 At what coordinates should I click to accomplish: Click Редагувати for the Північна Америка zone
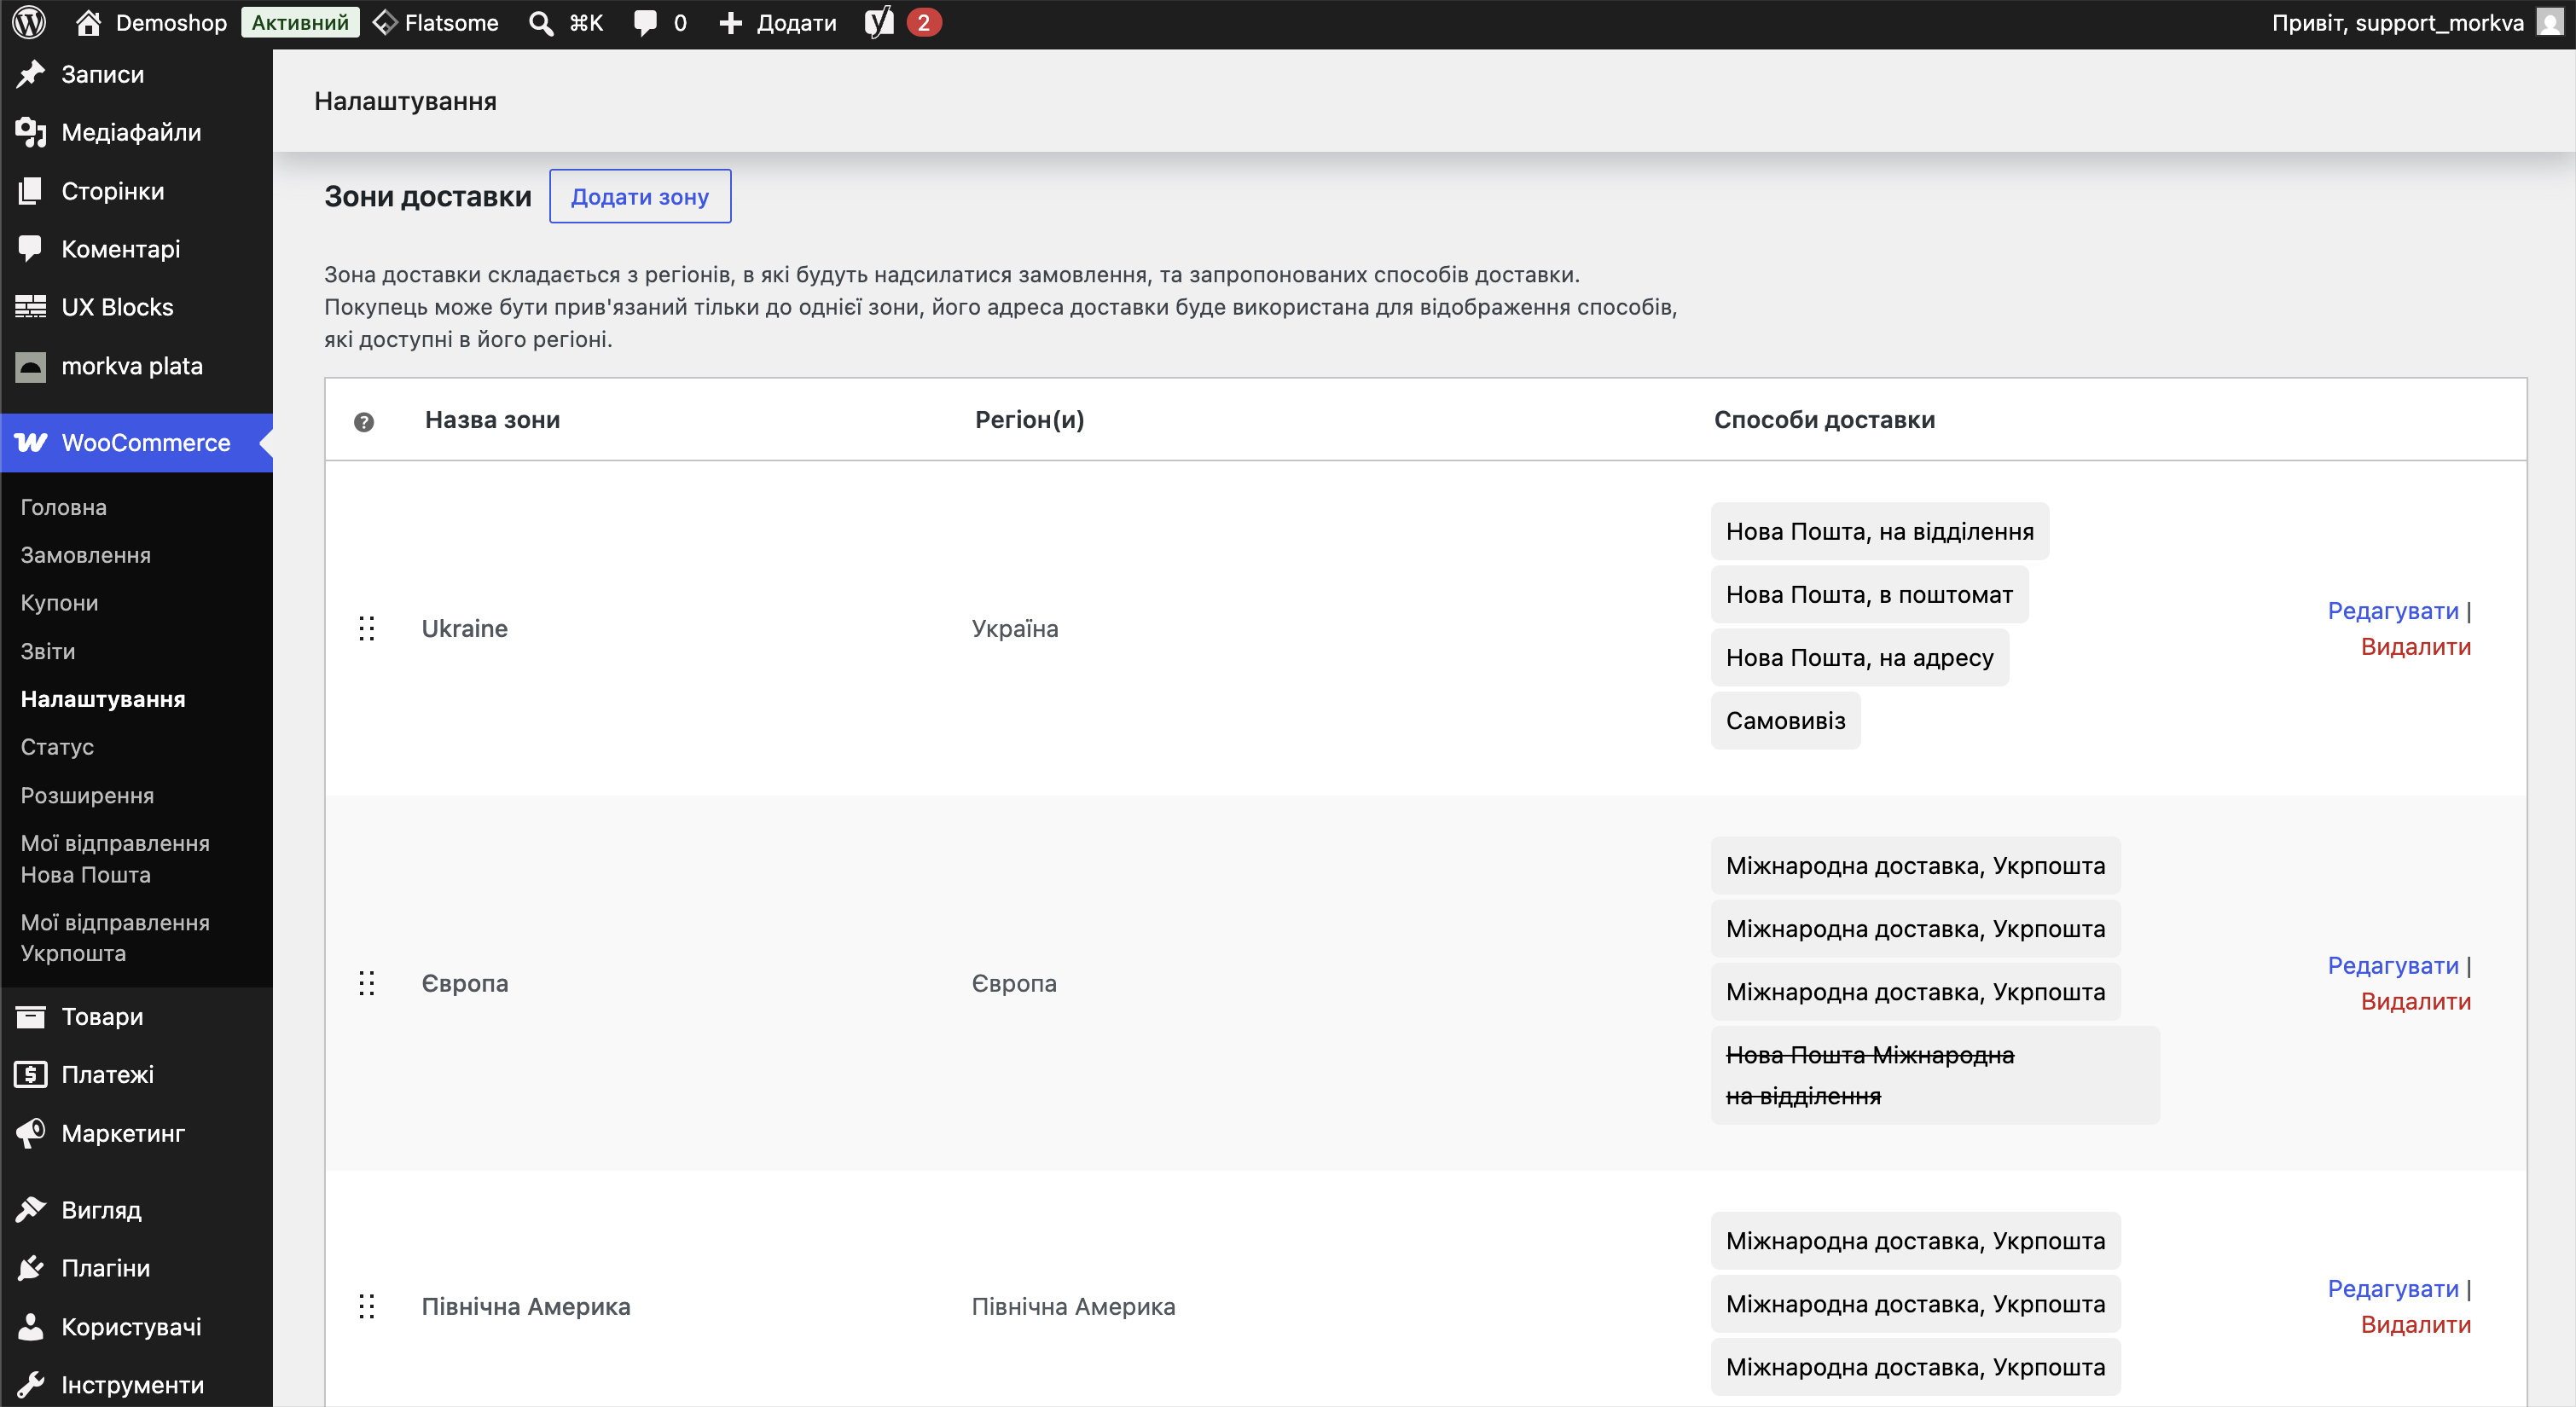(x=2393, y=1288)
